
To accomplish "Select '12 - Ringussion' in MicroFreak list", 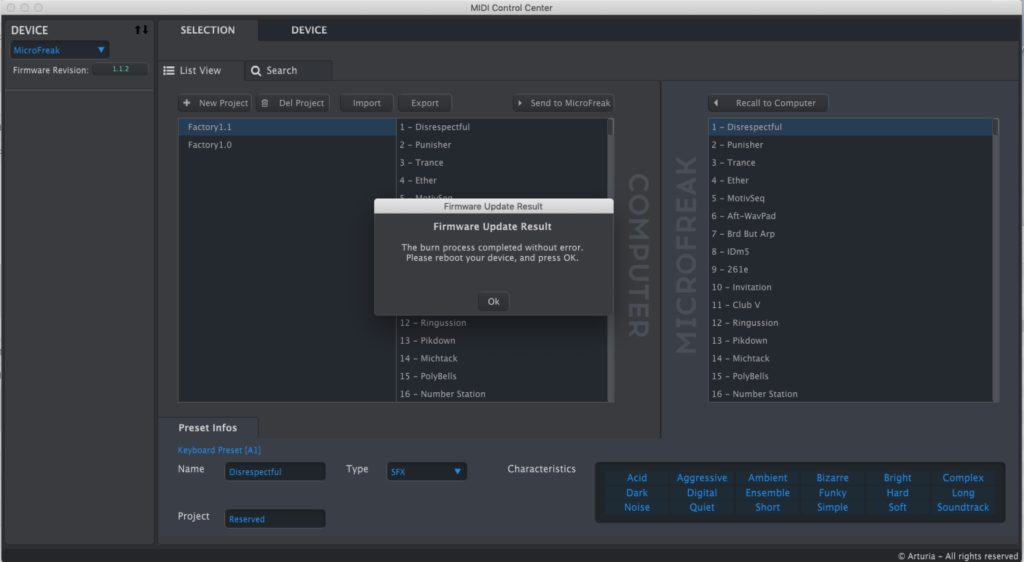I will [850, 322].
